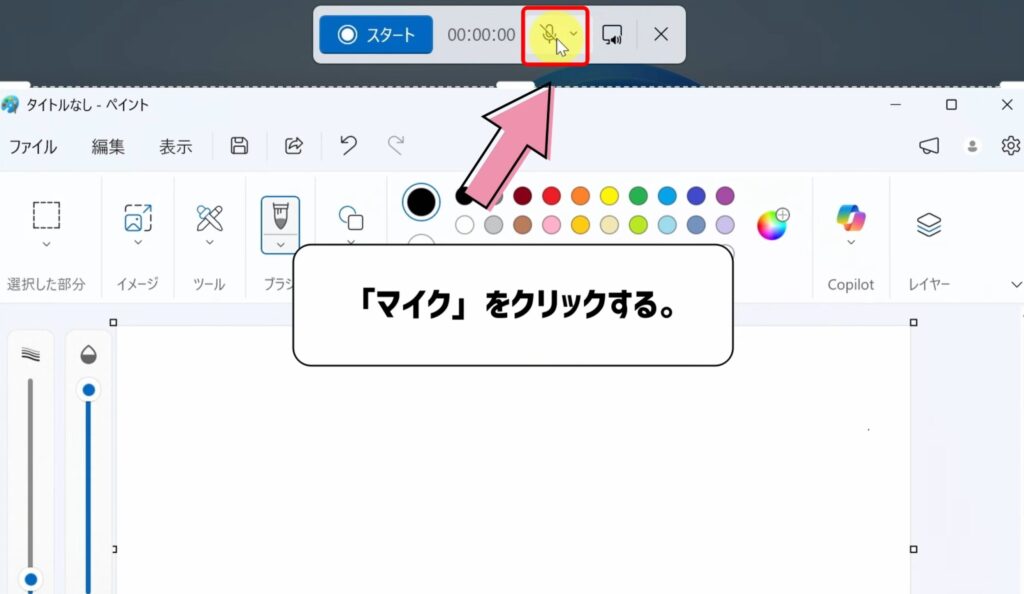Open the ファイル menu
The image size is (1024, 594).
click(33, 146)
